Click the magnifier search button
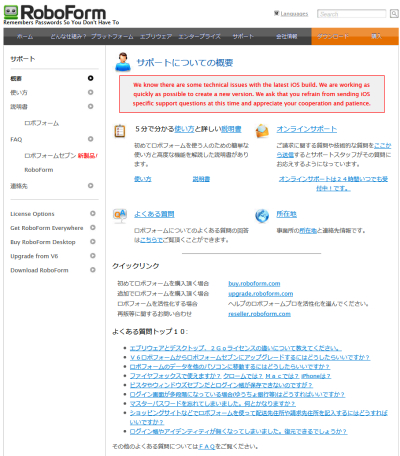 click(394, 14)
